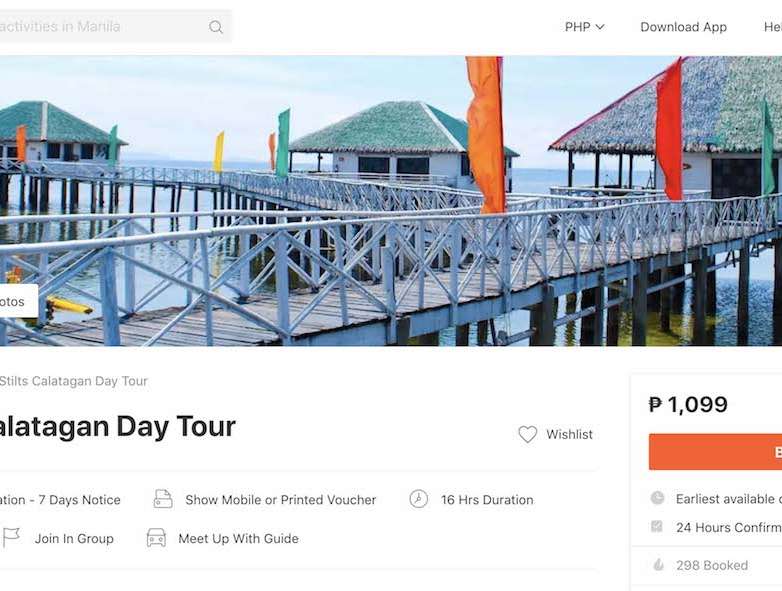Viewport: 782px width, 591px height.
Task: Open the PHP currency dropdown
Action: coord(584,27)
